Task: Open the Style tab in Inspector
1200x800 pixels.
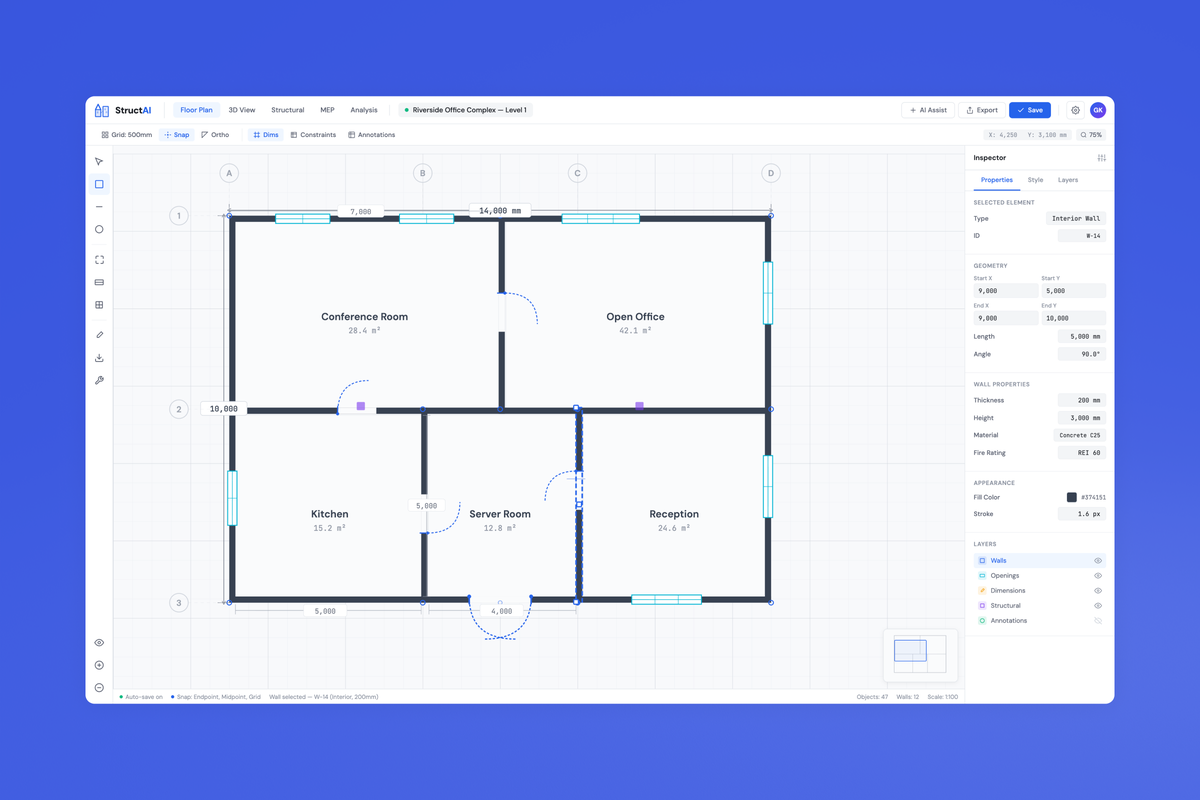Action: (1036, 179)
